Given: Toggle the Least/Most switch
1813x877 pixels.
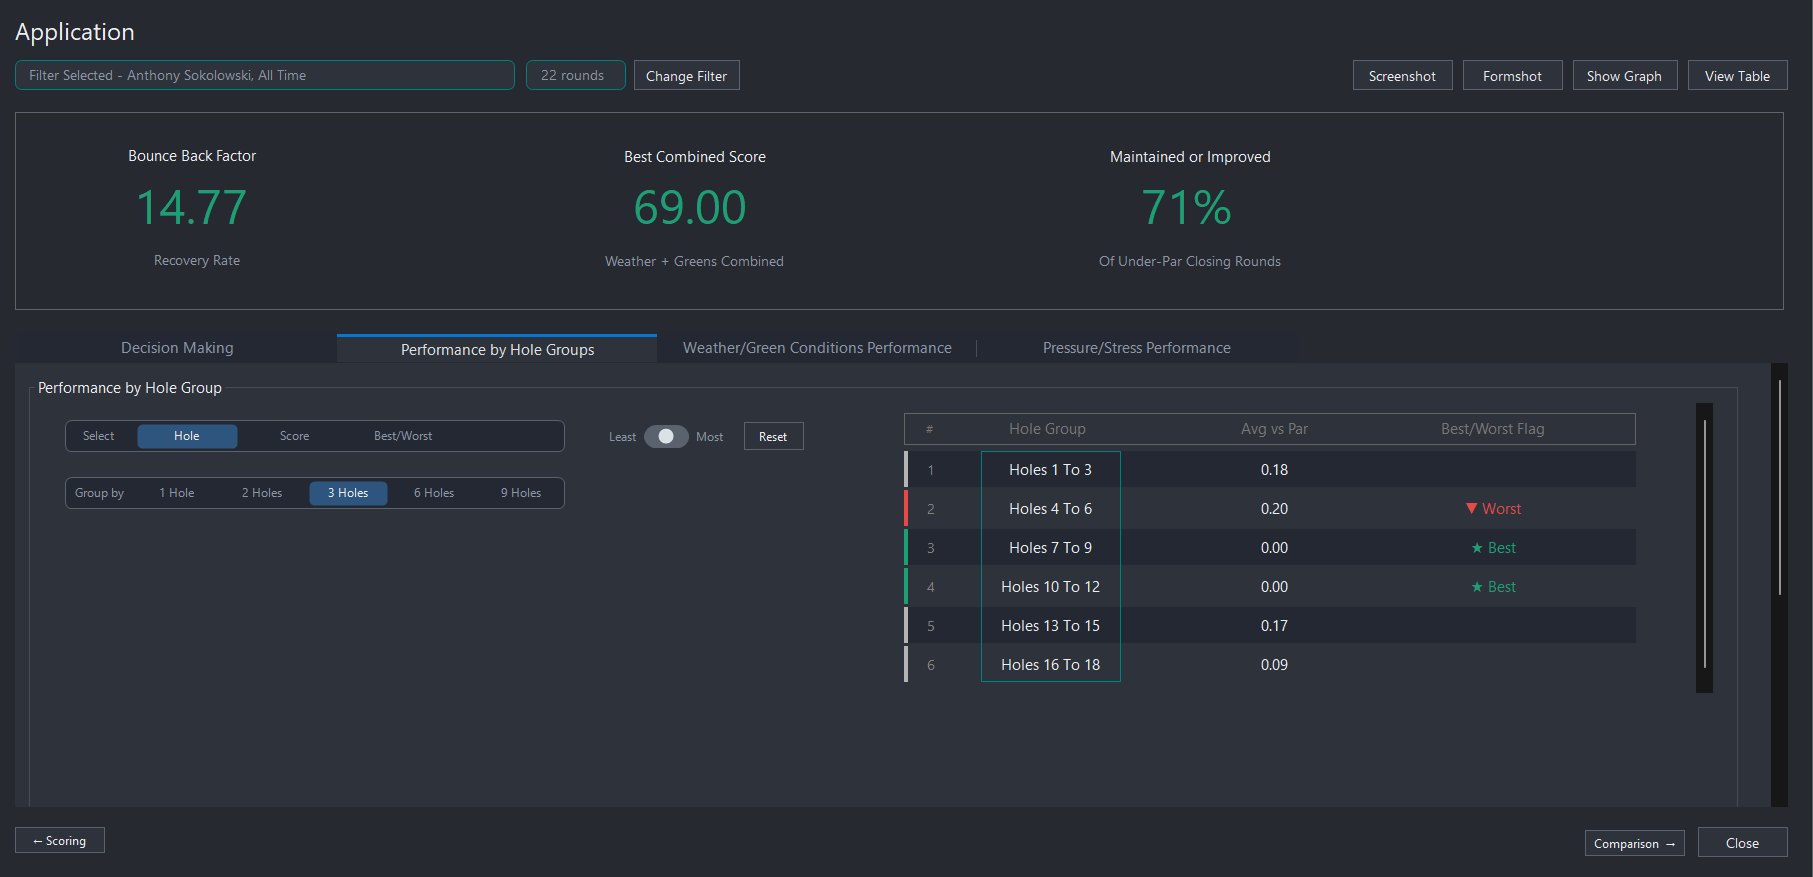Looking at the screenshot, I should click(x=666, y=436).
